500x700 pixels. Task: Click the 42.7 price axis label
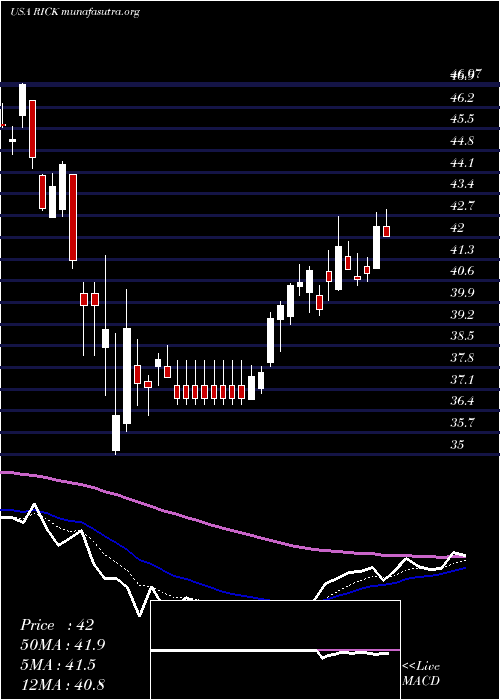click(x=462, y=206)
